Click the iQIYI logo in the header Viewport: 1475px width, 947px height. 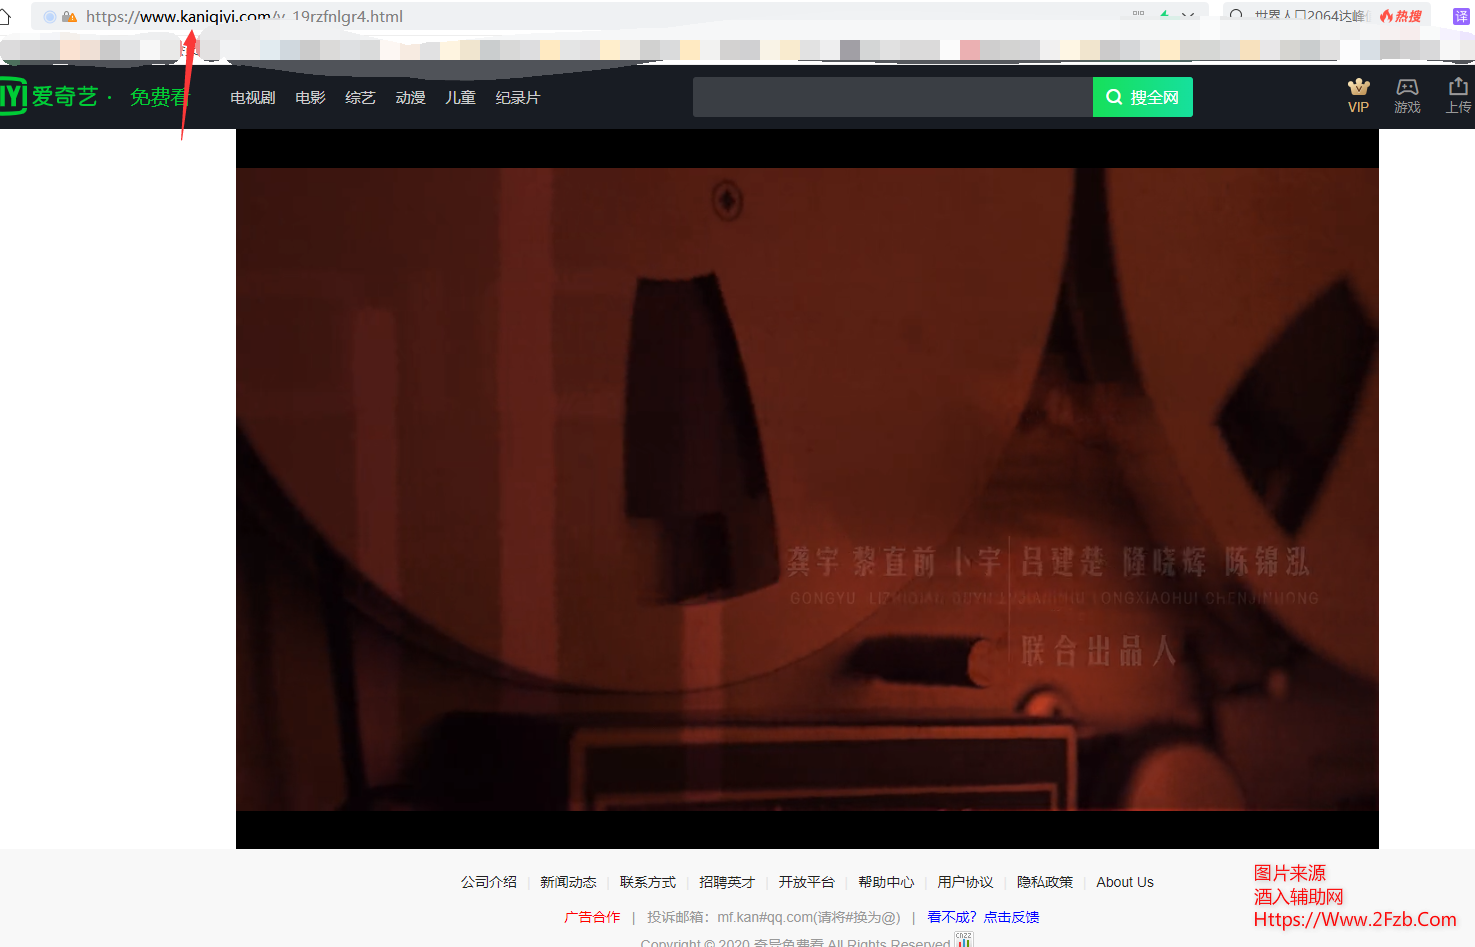pyautogui.click(x=49, y=96)
